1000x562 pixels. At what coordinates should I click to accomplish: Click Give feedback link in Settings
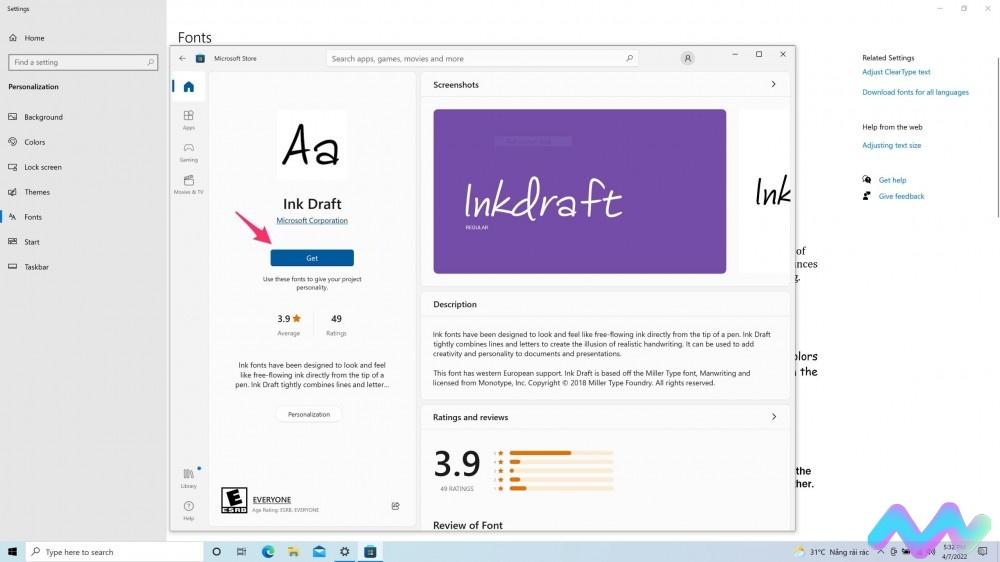[901, 196]
